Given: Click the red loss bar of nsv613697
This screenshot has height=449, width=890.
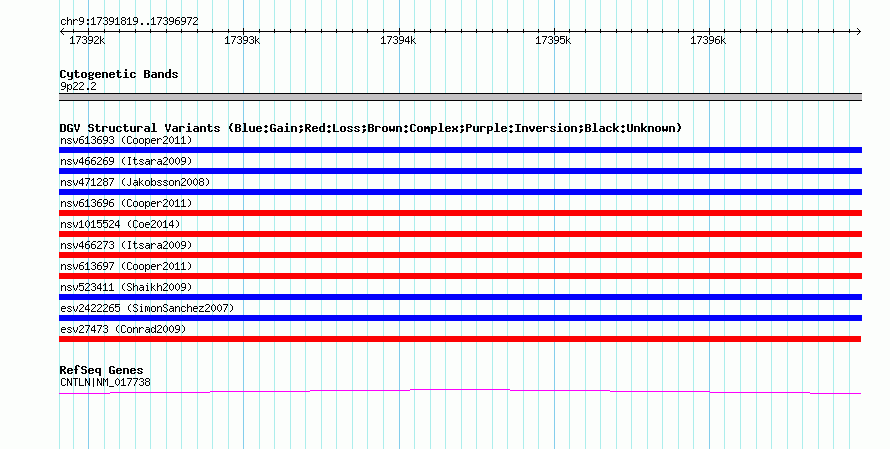Looking at the screenshot, I should click(460, 276).
